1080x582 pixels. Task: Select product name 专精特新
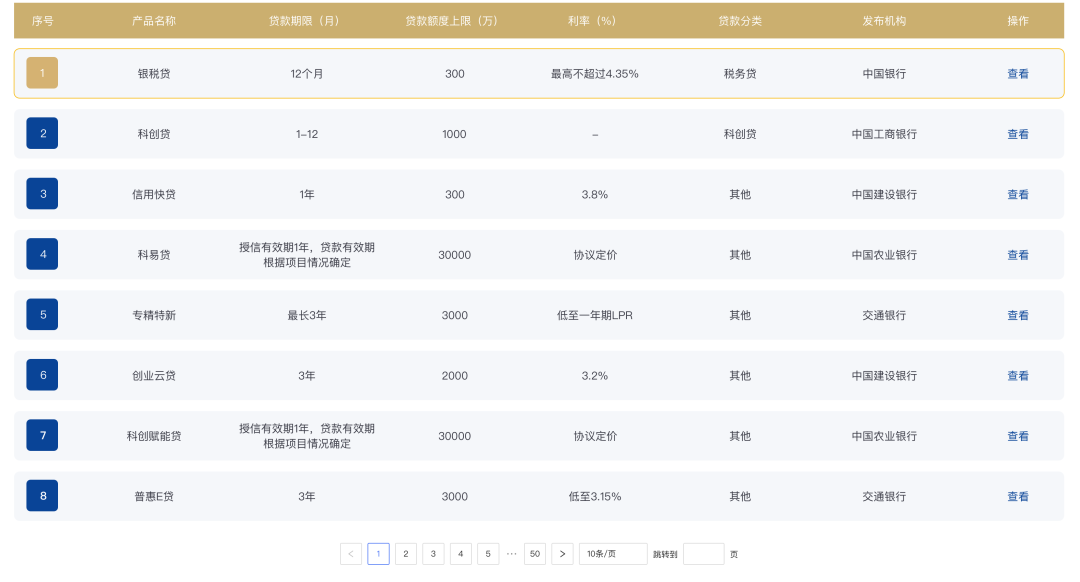click(x=154, y=315)
